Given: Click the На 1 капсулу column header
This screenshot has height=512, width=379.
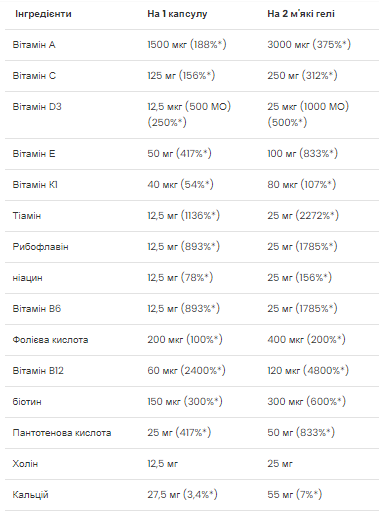Looking at the screenshot, I should [177, 14].
